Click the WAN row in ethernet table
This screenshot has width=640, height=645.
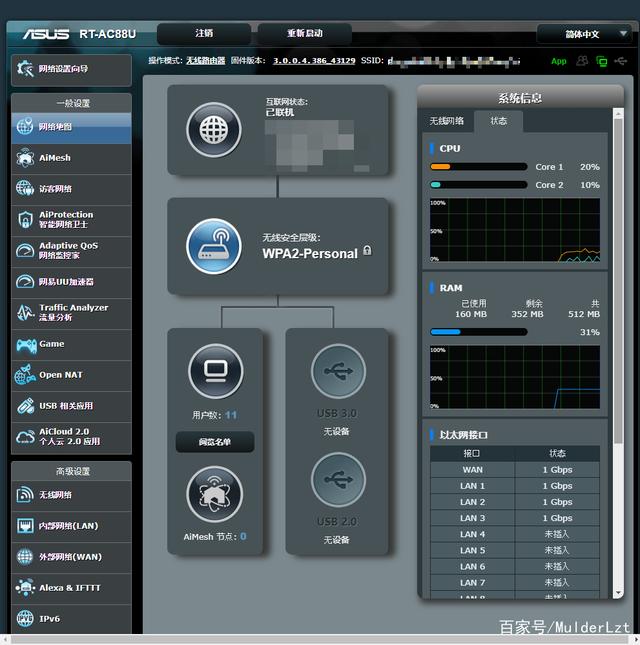pyautogui.click(x=515, y=470)
